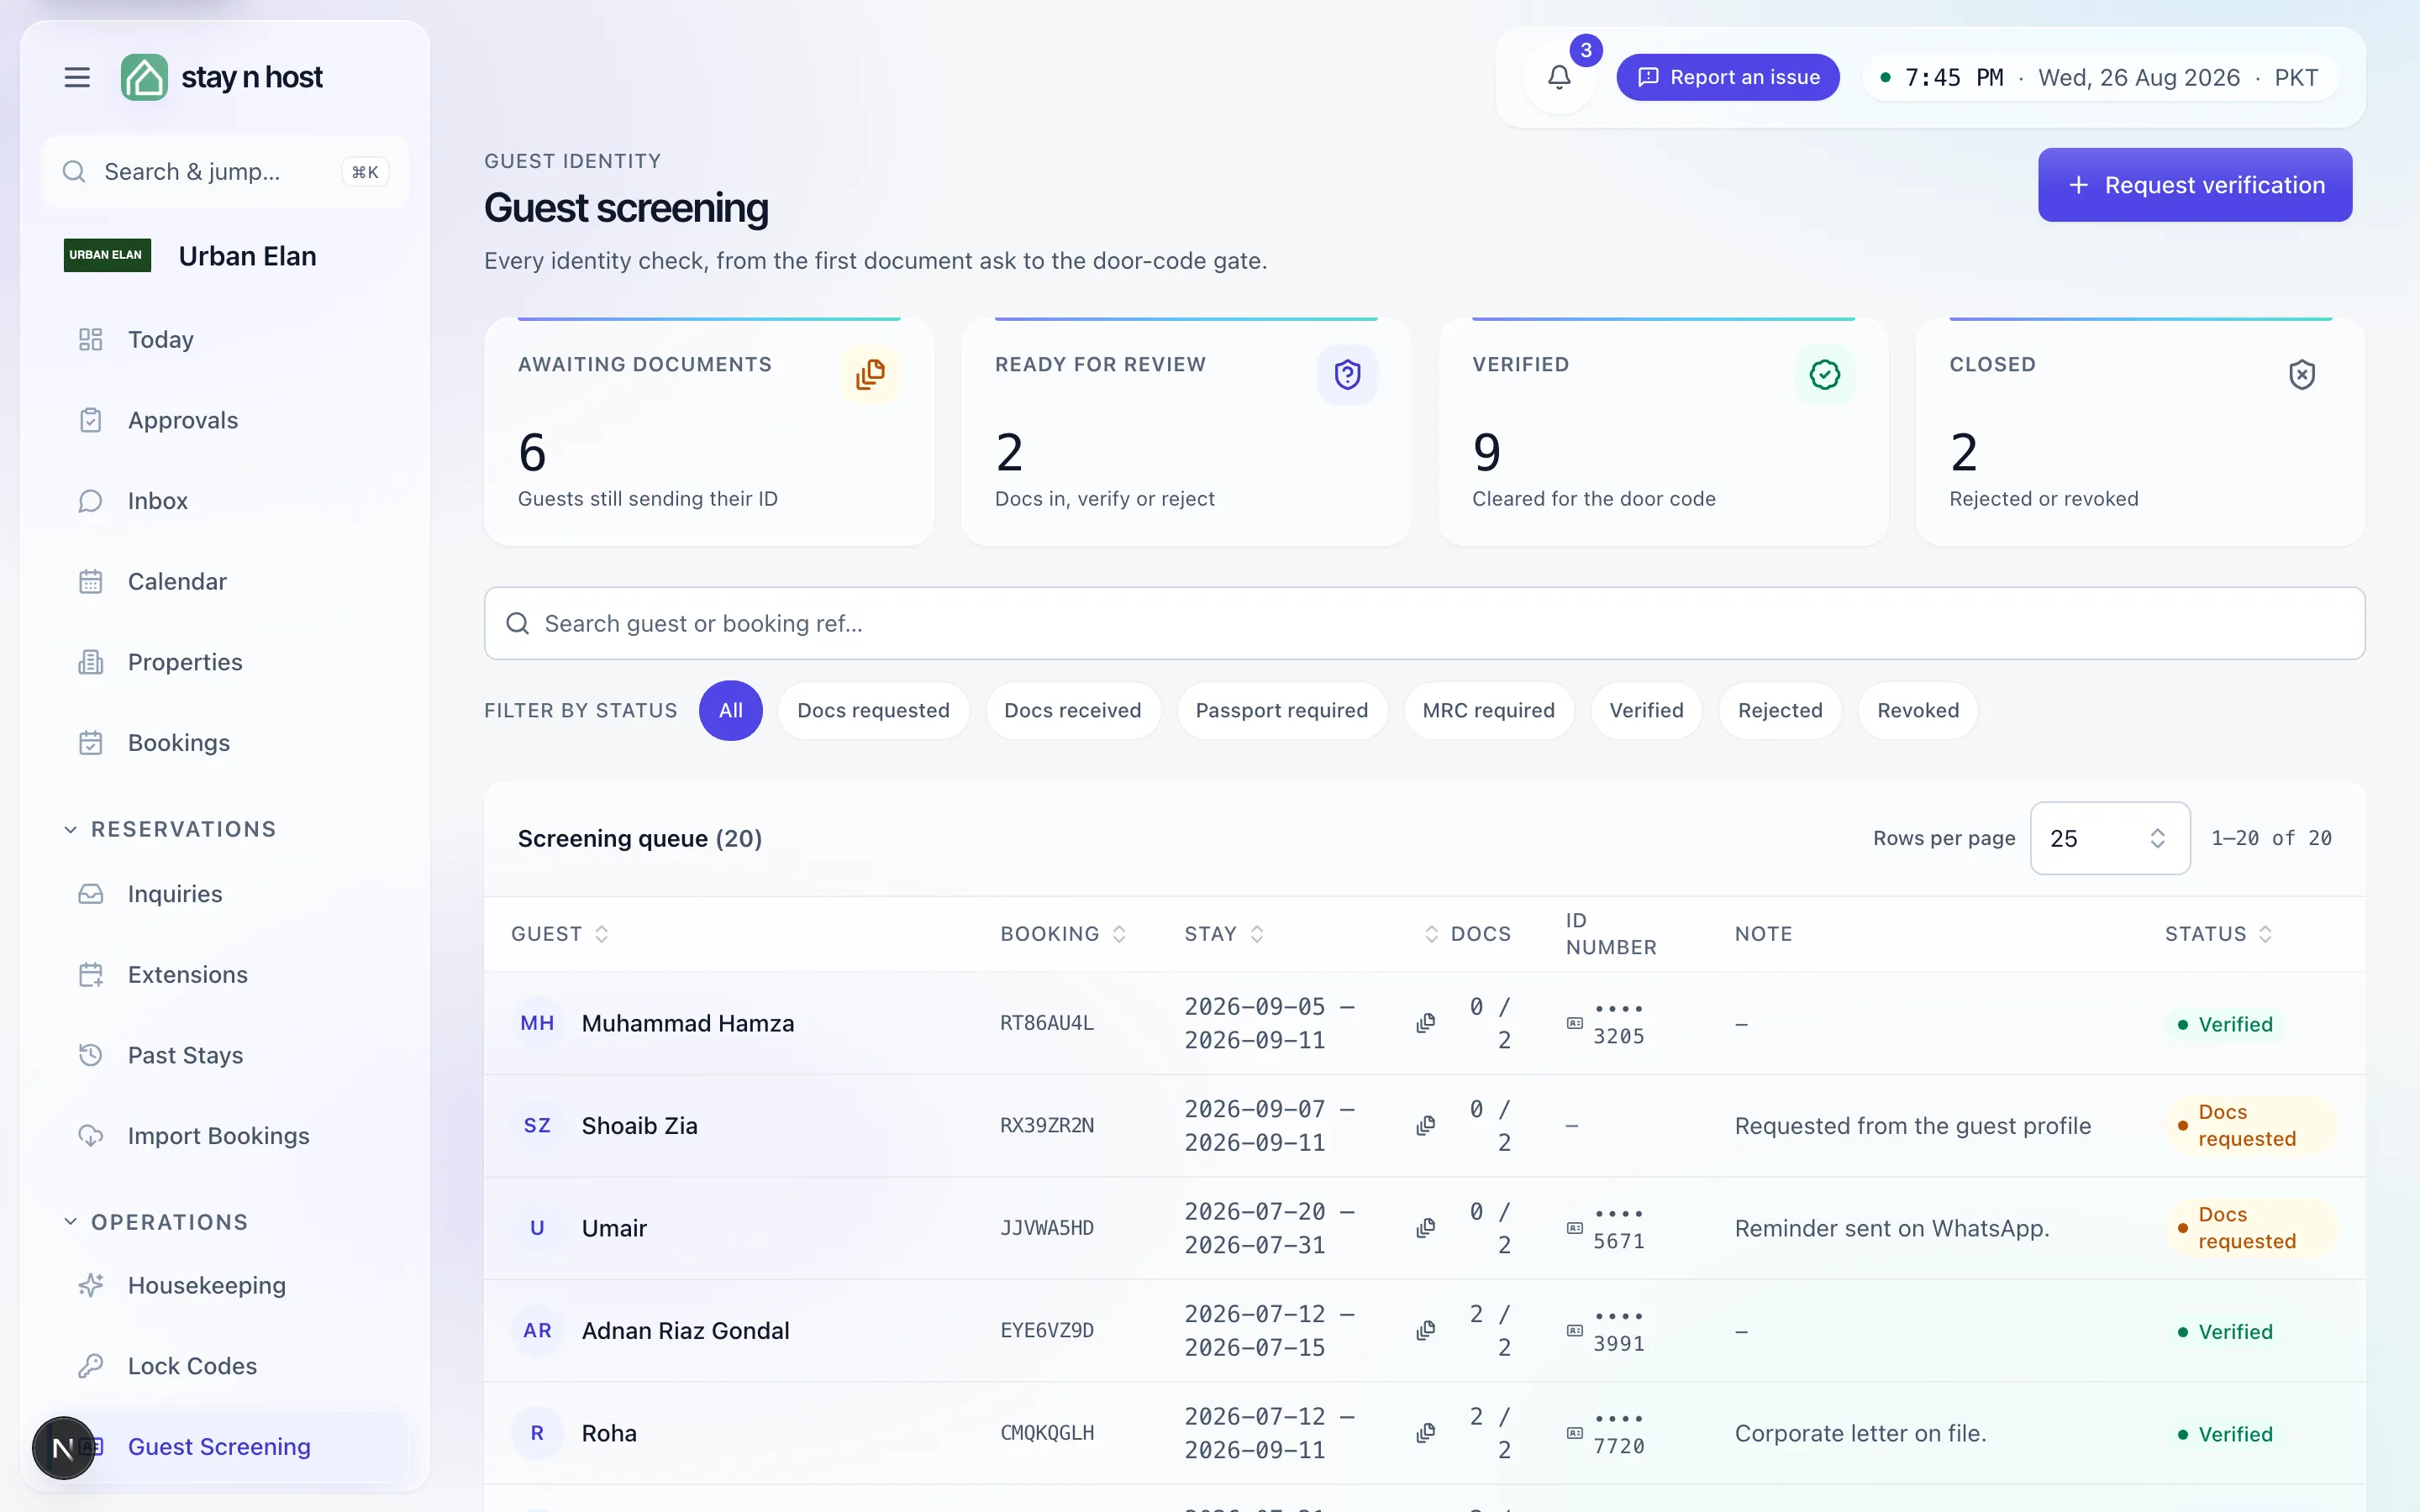Toggle the hamburger sidebar menu

[x=77, y=77]
